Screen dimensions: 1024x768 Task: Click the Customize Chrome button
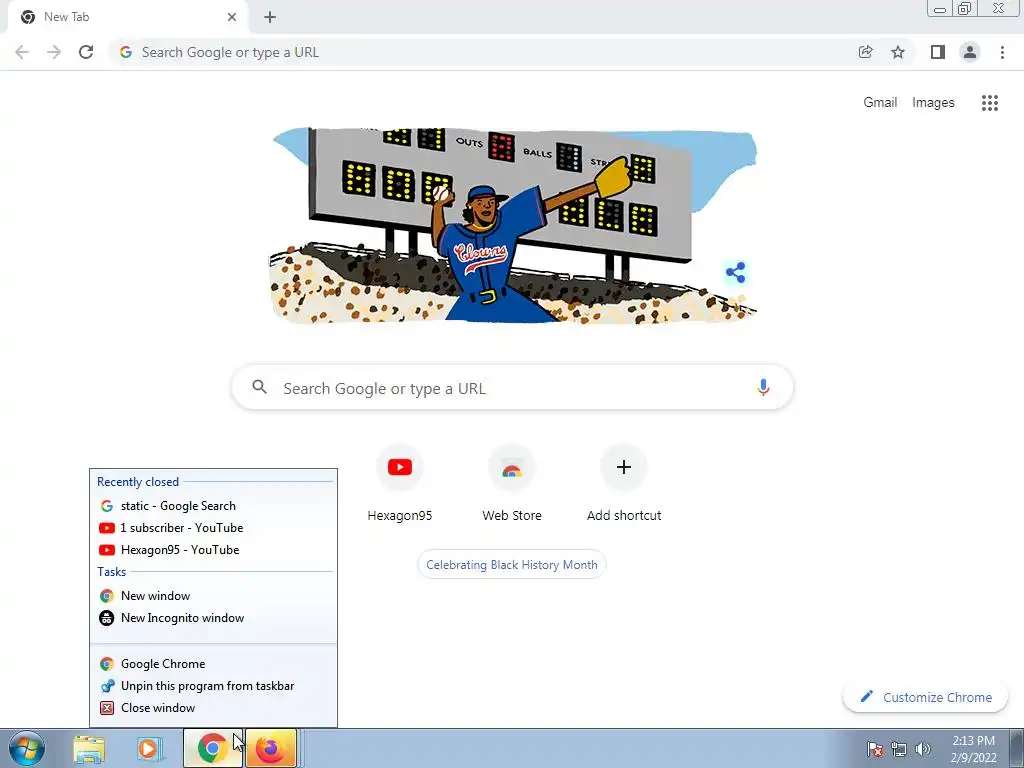pos(927,697)
